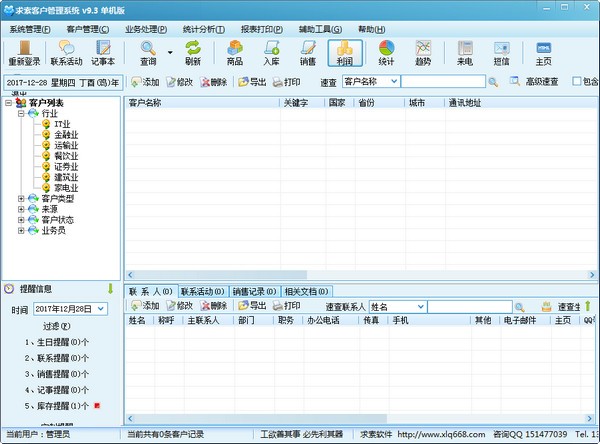The width and height of the screenshot is (600, 444).
Task: Open the 趋势 trend chart icon
Action: [423, 52]
